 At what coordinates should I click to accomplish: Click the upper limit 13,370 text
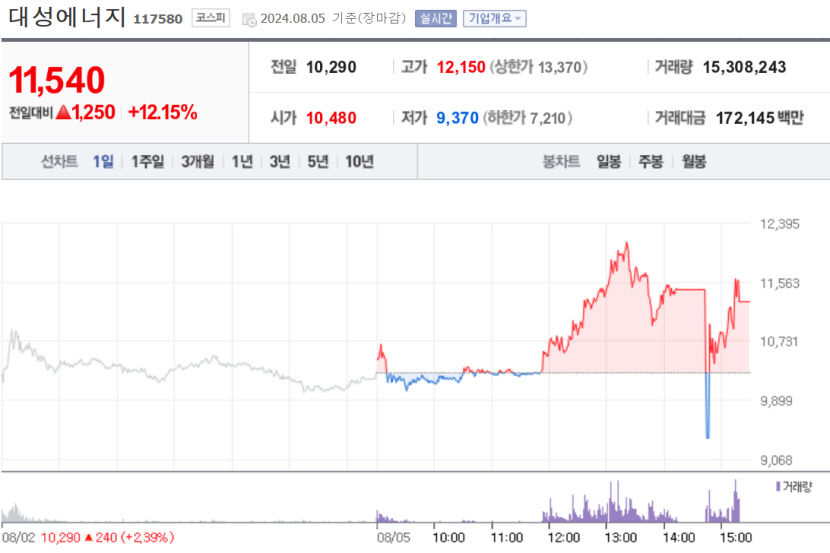coord(538,67)
